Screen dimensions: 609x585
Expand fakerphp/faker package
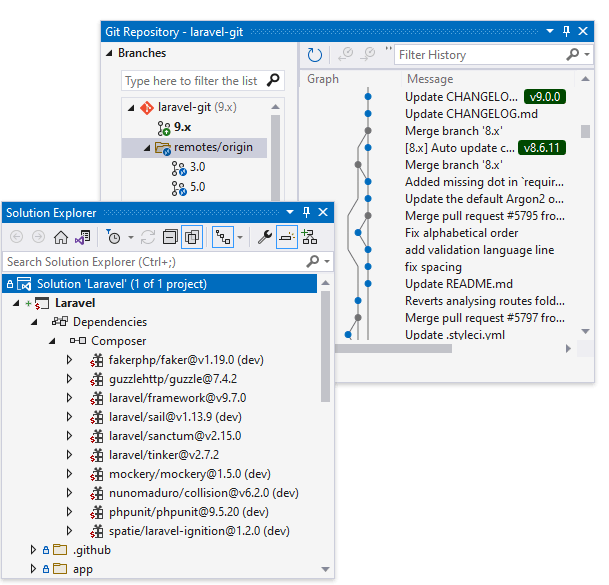click(x=70, y=360)
